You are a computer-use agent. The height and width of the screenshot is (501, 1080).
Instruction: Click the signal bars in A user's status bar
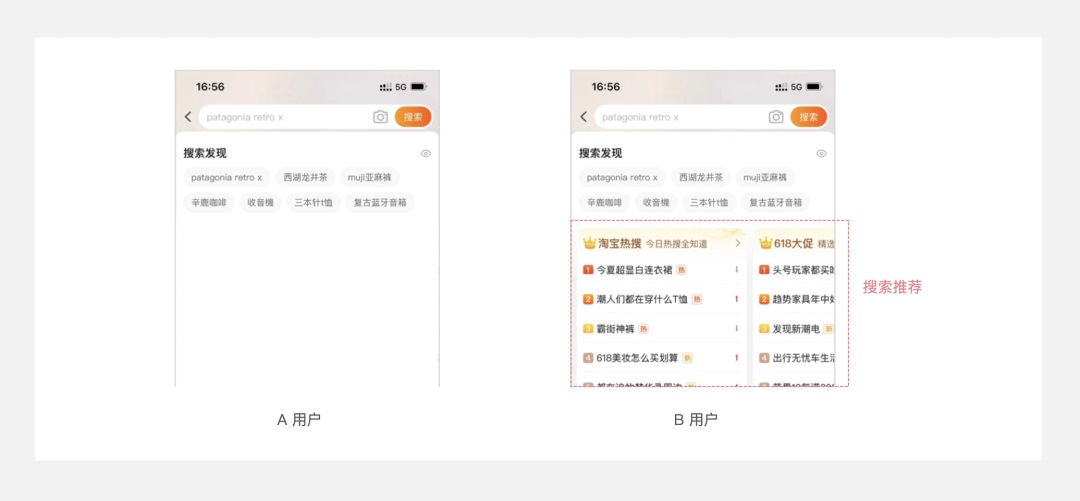pyautogui.click(x=386, y=87)
